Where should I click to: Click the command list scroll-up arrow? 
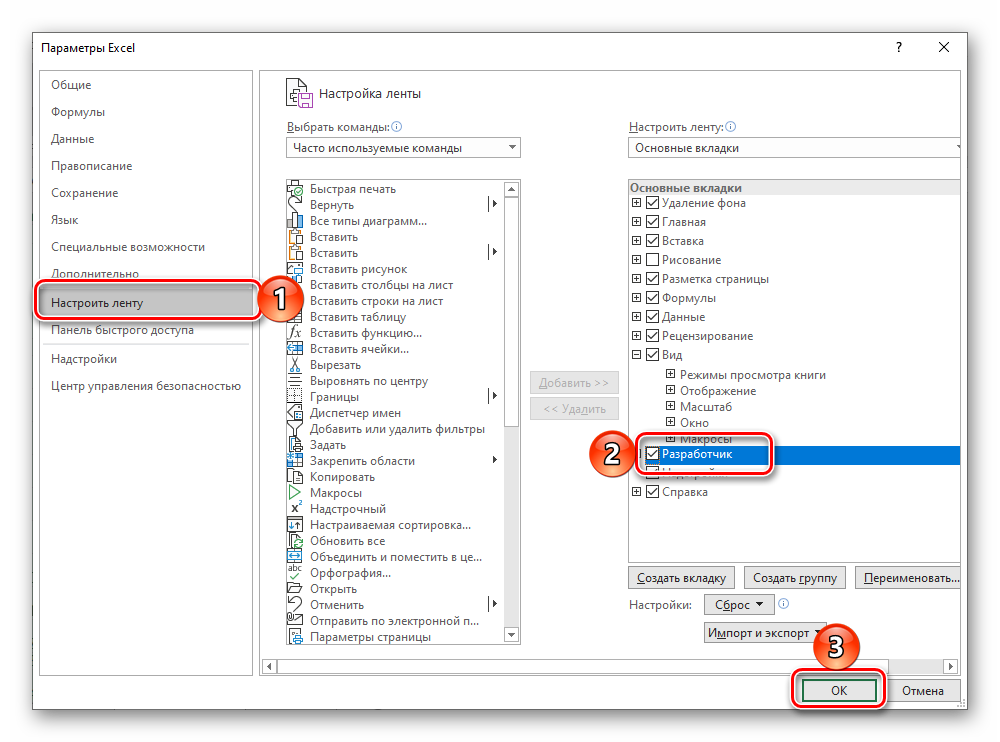point(511,189)
